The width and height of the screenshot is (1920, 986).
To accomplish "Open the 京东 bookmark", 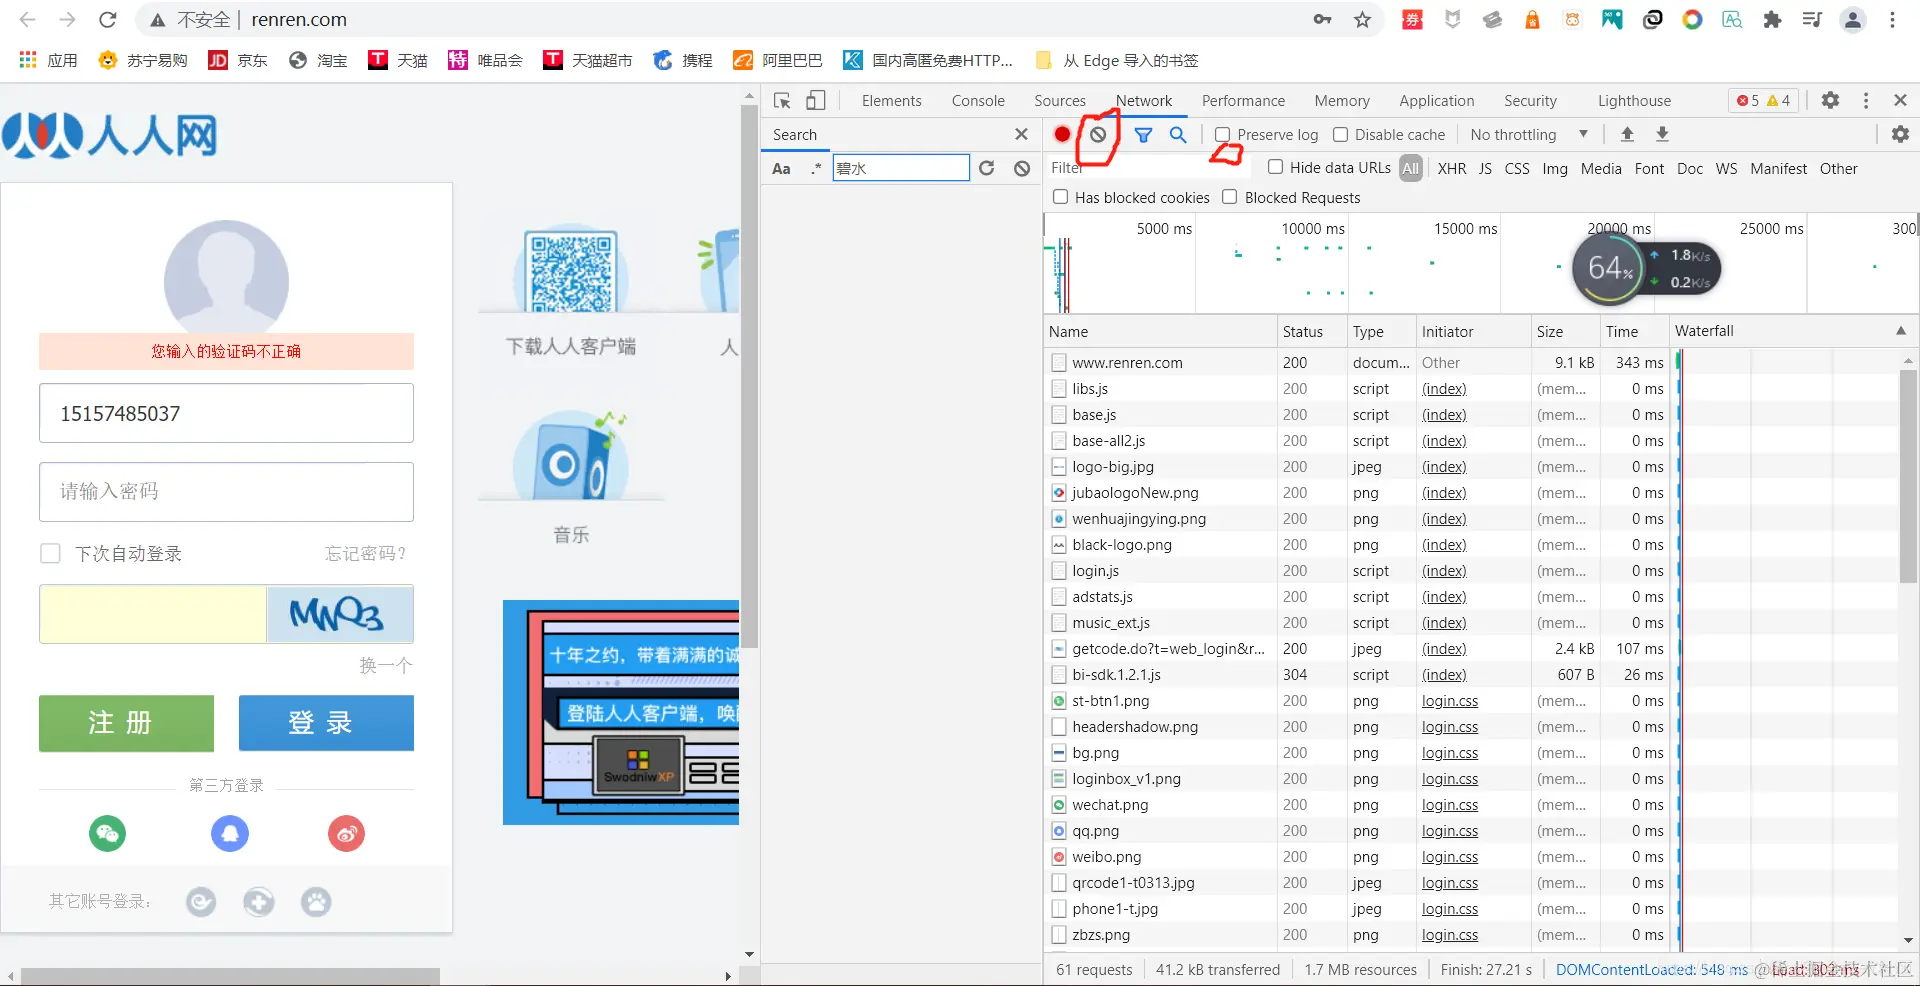I will click(239, 60).
